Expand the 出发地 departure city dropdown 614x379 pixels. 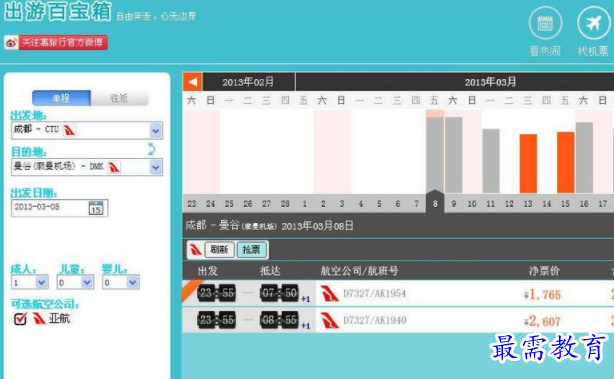156,130
